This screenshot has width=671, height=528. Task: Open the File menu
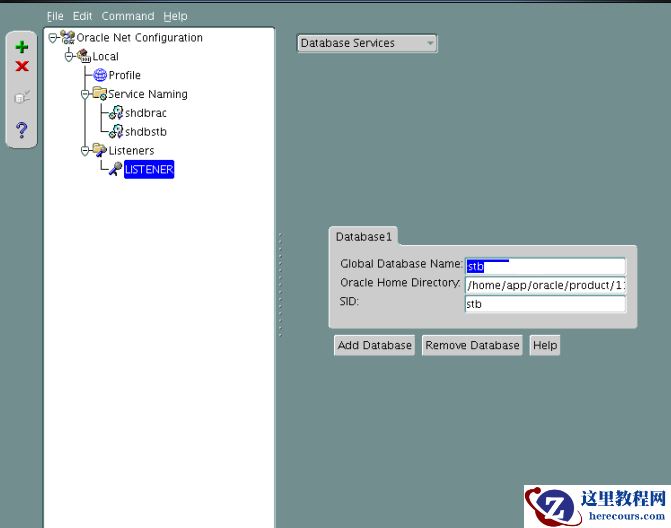point(55,16)
